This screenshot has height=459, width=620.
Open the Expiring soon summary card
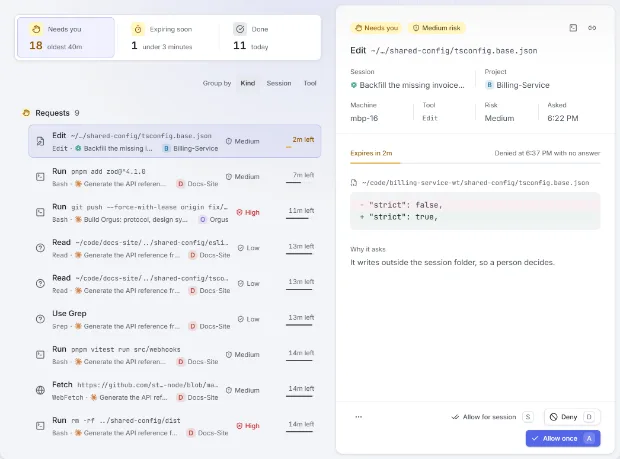[x=167, y=38]
